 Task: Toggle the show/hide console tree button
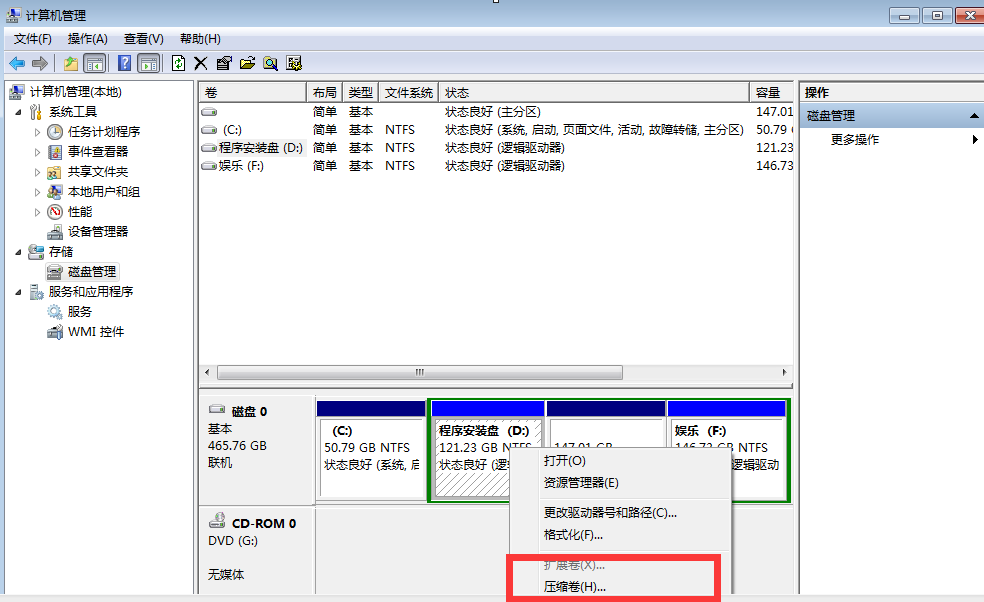click(94, 63)
